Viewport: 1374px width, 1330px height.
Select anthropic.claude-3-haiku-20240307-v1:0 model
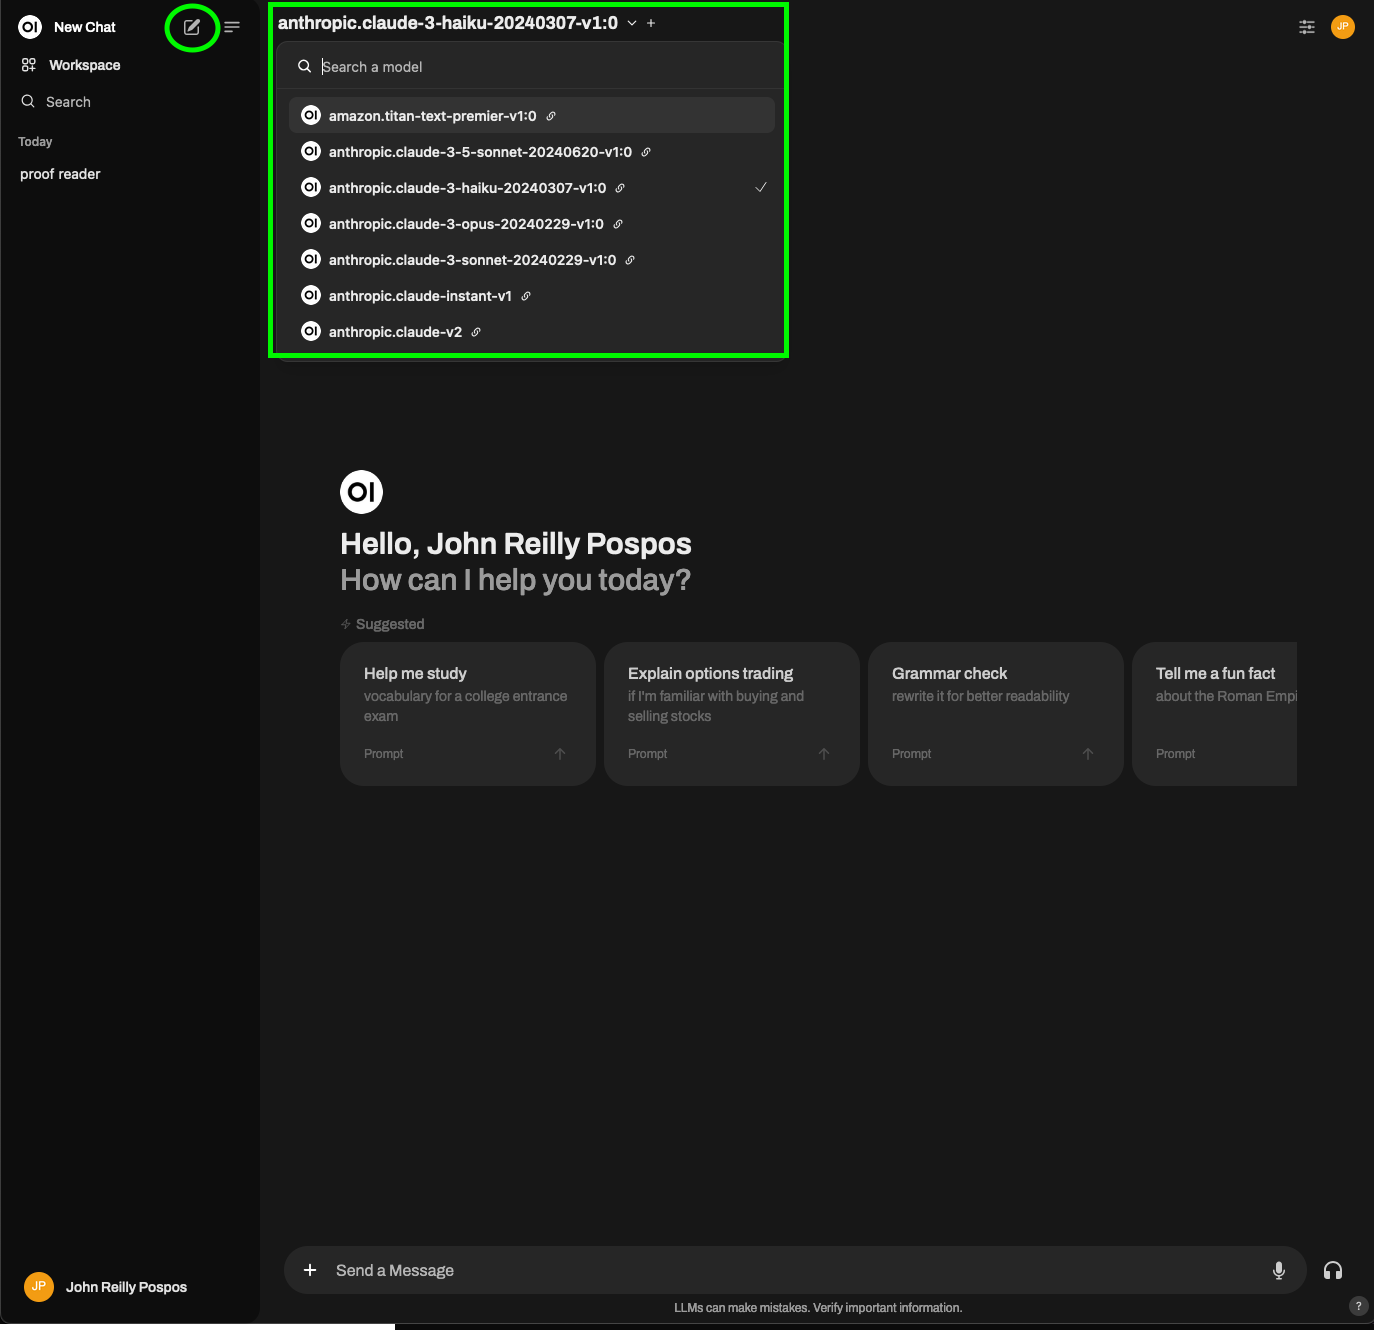tap(532, 188)
